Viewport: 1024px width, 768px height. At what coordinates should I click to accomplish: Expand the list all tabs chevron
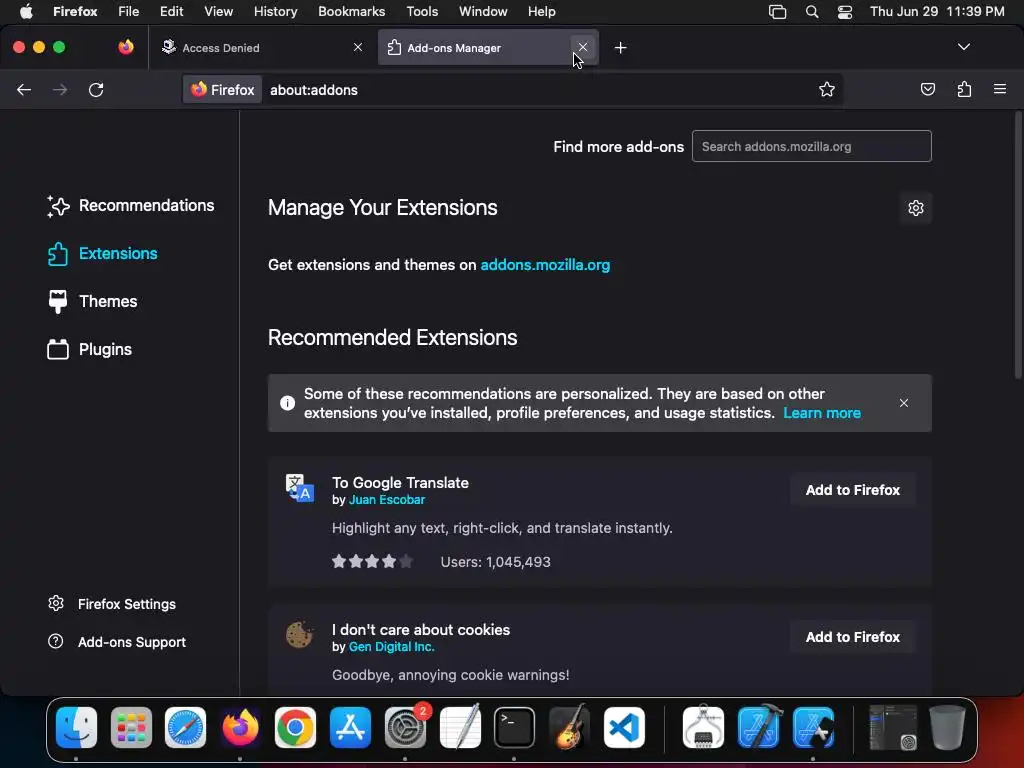[x=964, y=47]
